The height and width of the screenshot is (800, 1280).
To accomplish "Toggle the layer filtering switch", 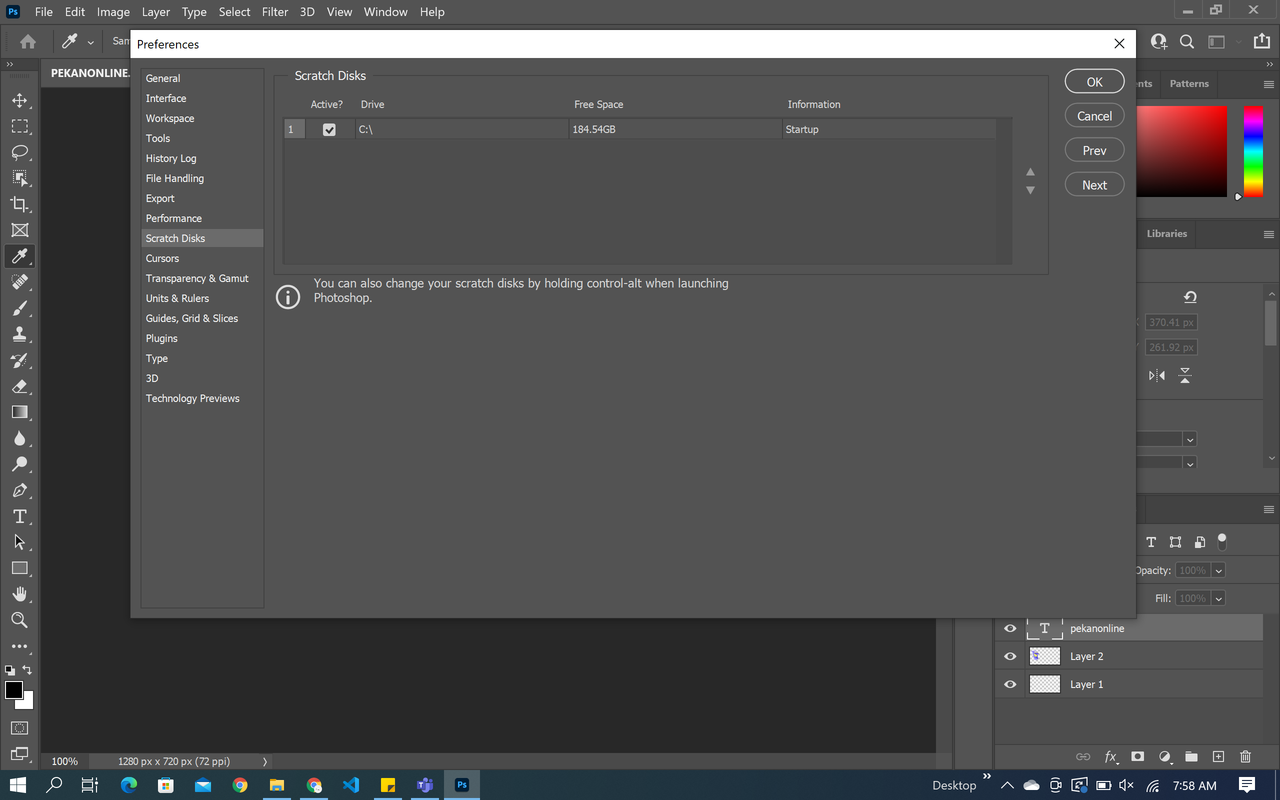I will (x=1222, y=541).
